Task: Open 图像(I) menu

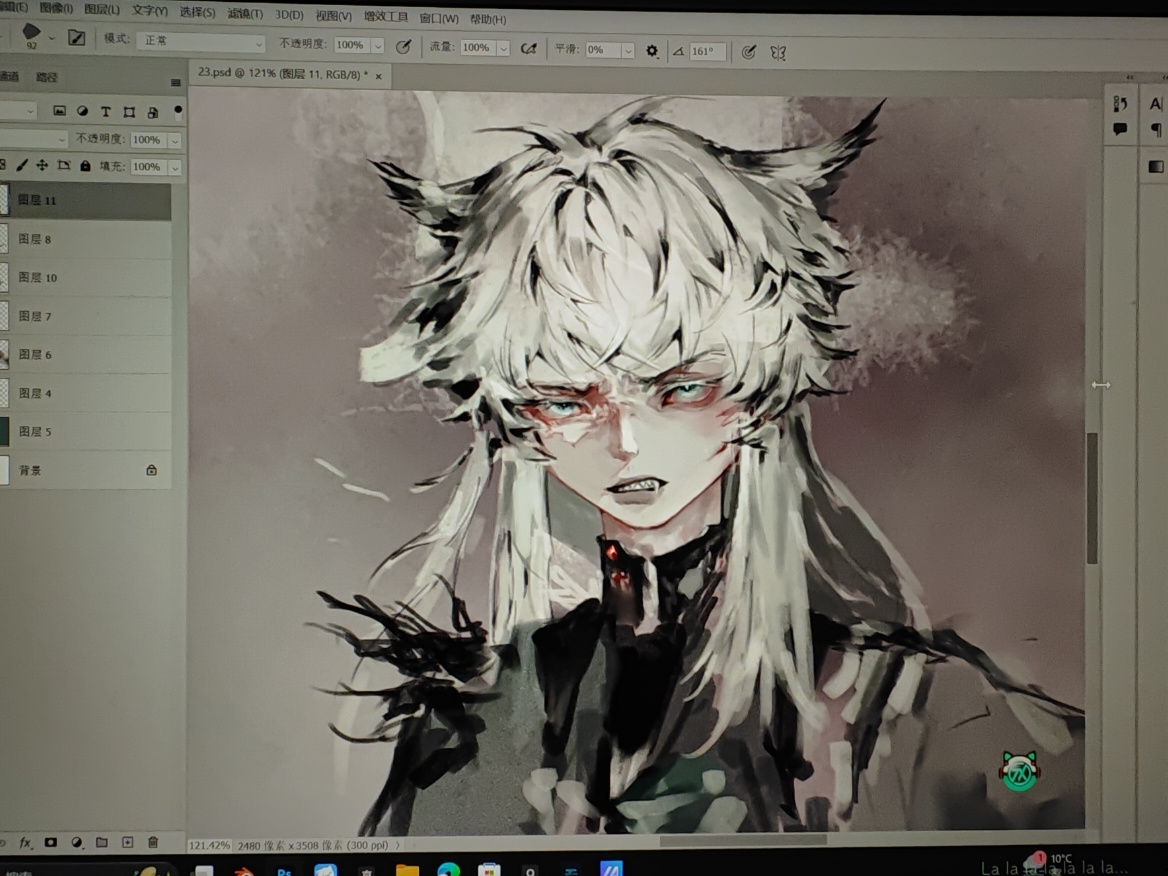Action: coord(56,8)
